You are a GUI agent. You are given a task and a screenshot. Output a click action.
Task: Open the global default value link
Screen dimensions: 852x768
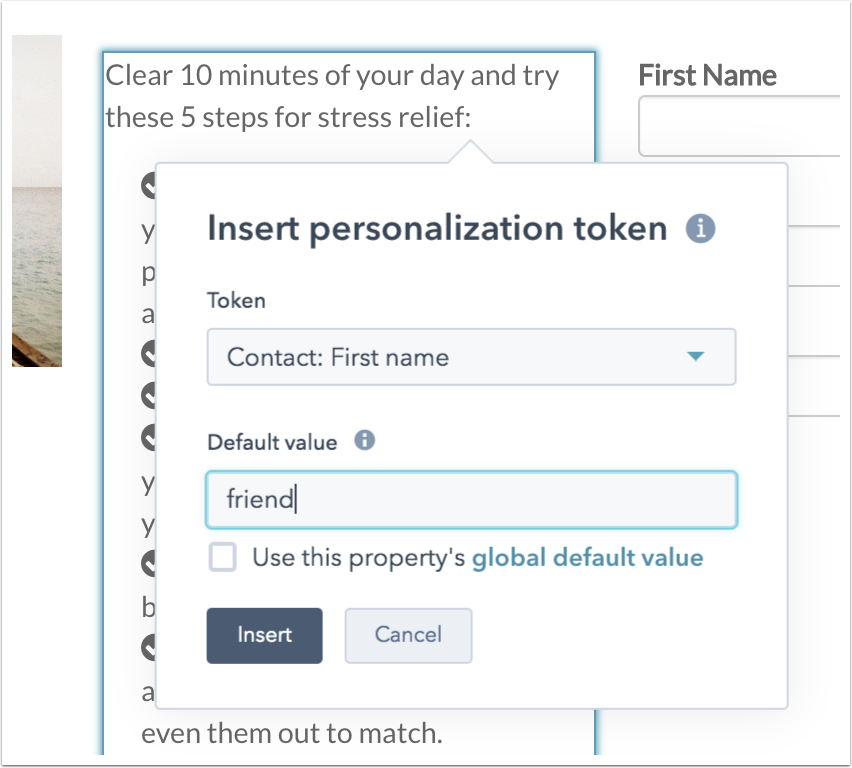pyautogui.click(x=587, y=558)
